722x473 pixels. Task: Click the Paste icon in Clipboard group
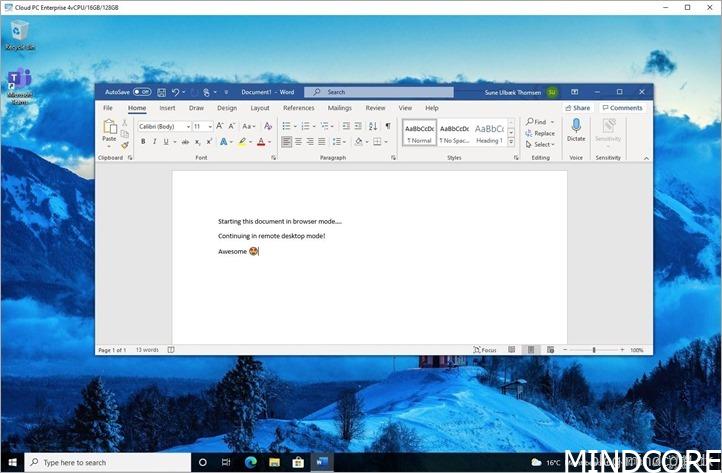(108, 129)
